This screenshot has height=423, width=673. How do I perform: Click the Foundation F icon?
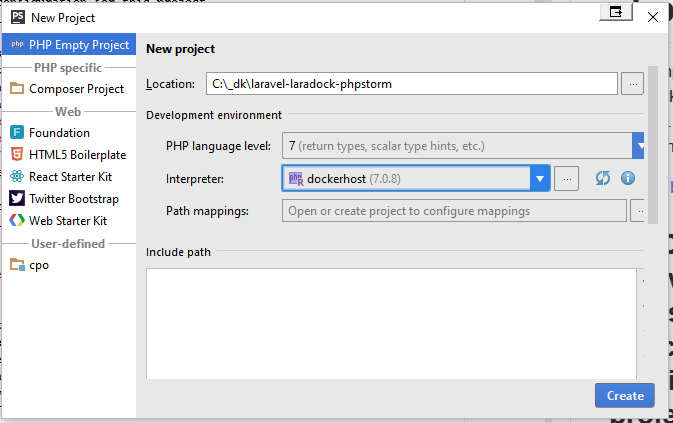coord(17,133)
